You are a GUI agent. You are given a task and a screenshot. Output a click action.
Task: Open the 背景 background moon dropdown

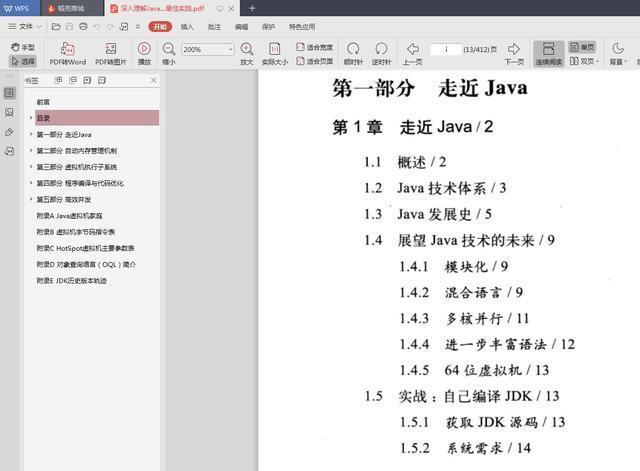[618, 53]
